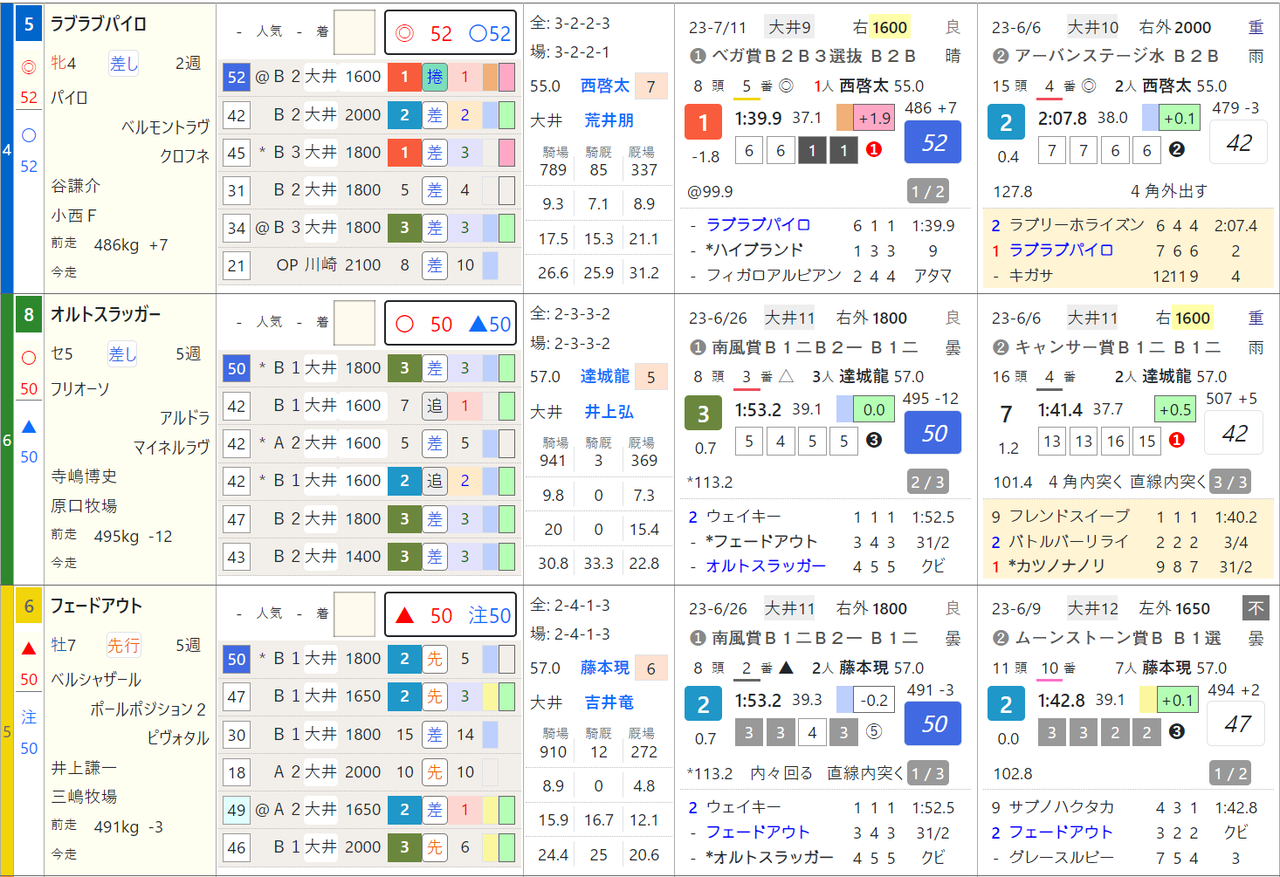This screenshot has height=877, width=1280.
Task: Click the breeder name 三嶋牧場
Action: (x=84, y=796)
